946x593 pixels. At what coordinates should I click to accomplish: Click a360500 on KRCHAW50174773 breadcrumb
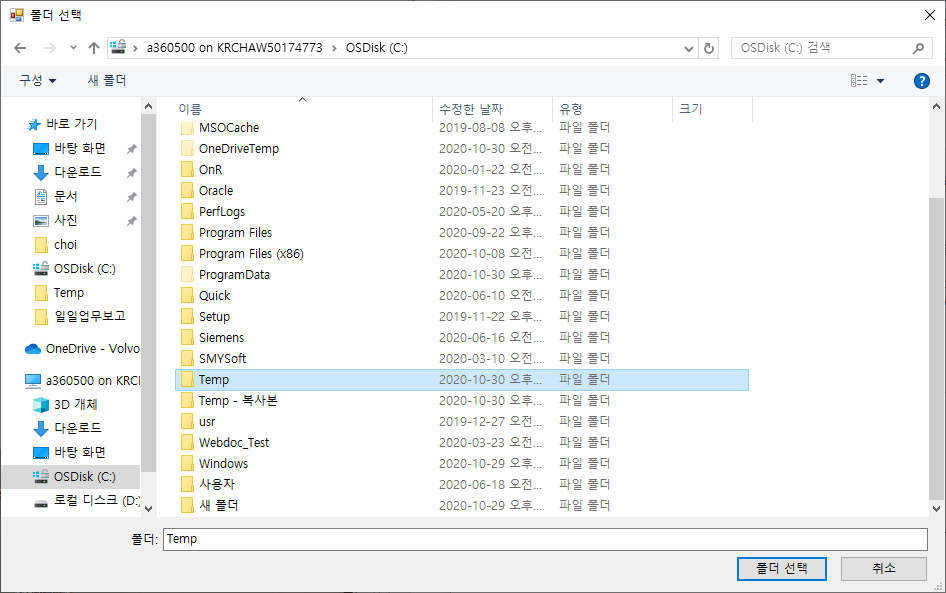pyautogui.click(x=235, y=48)
